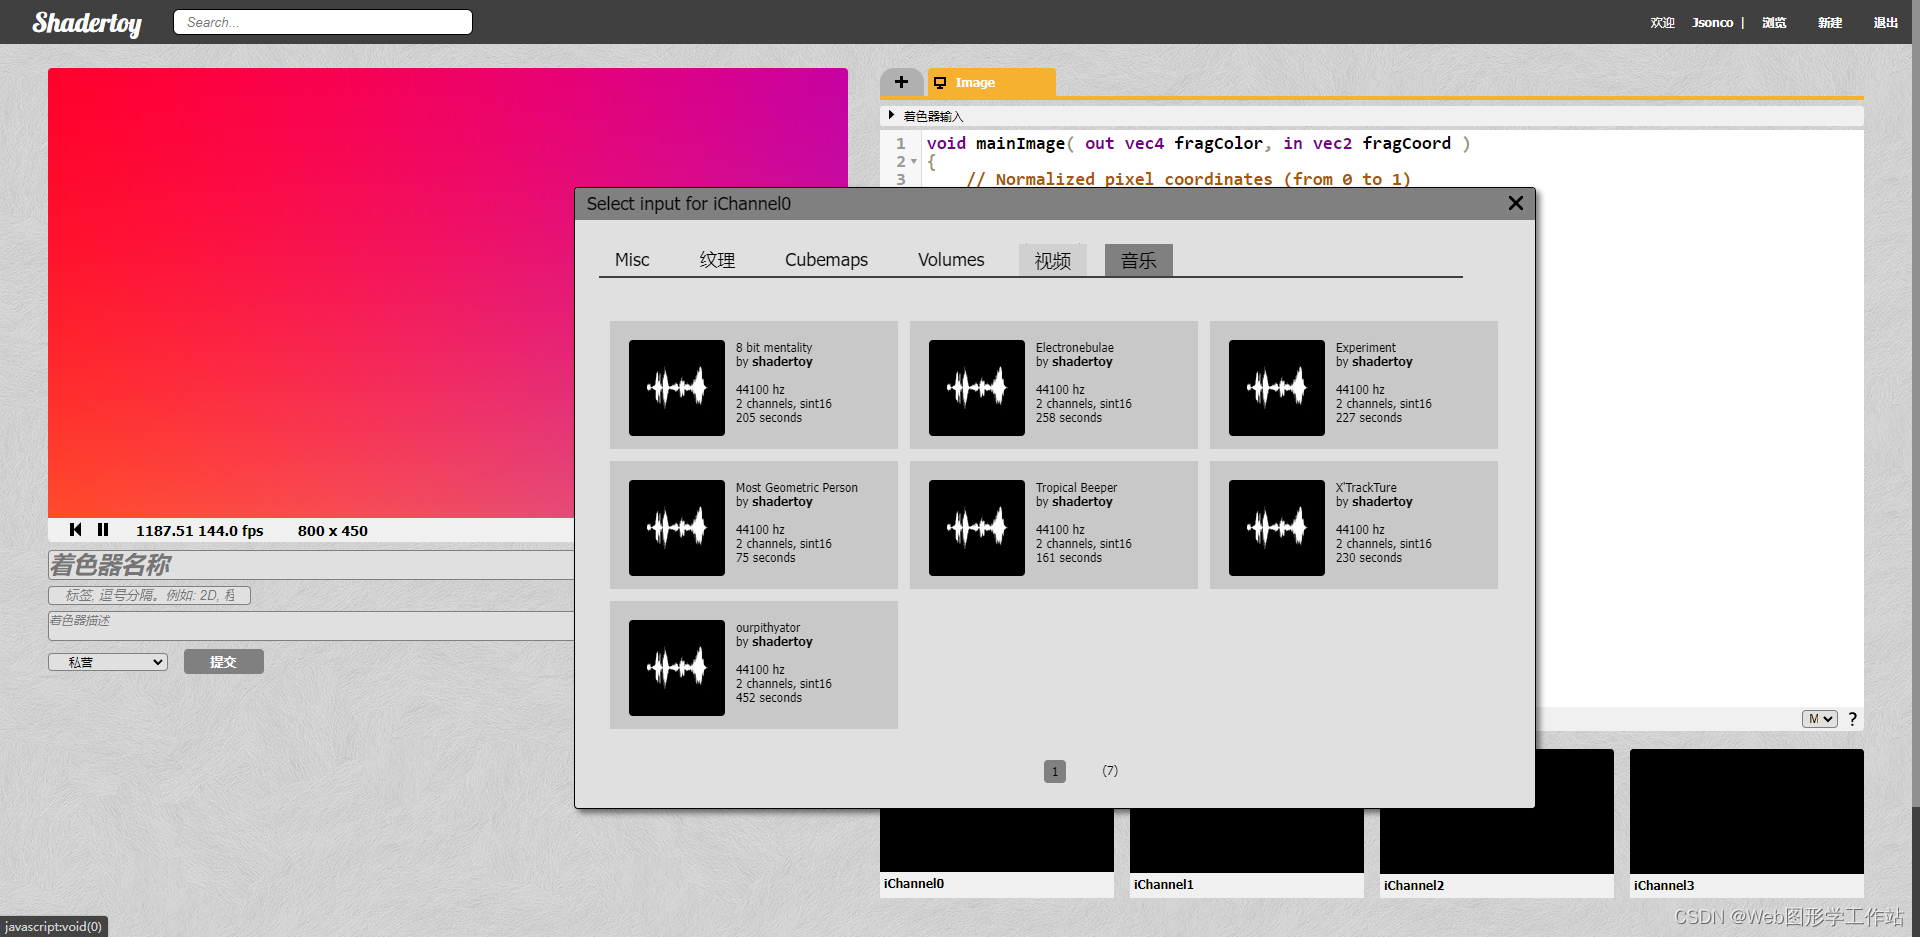Viewport: 1920px width, 937px height.
Task: Open the Image shader tab
Action: [x=991, y=82]
